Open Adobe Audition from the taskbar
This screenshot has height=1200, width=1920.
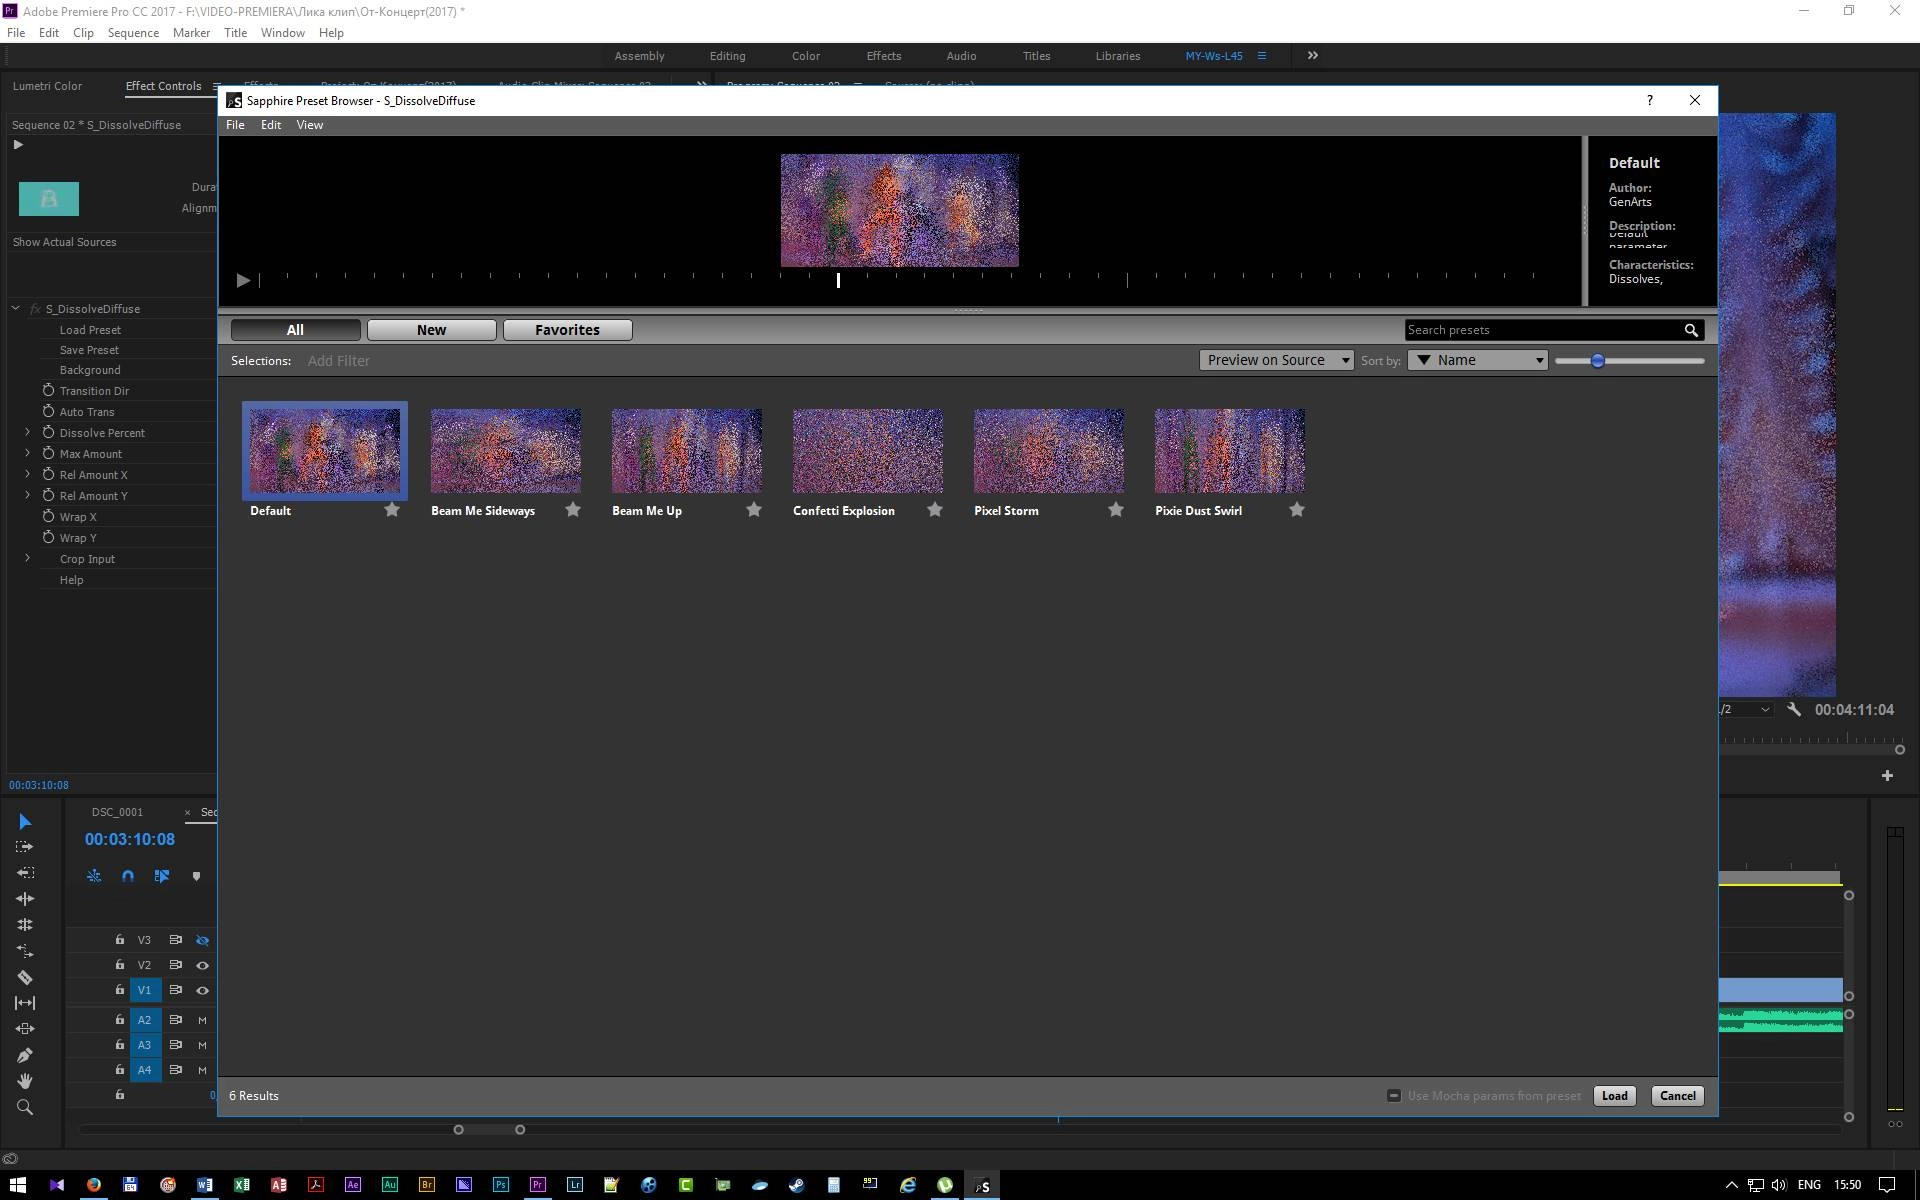tap(390, 1185)
